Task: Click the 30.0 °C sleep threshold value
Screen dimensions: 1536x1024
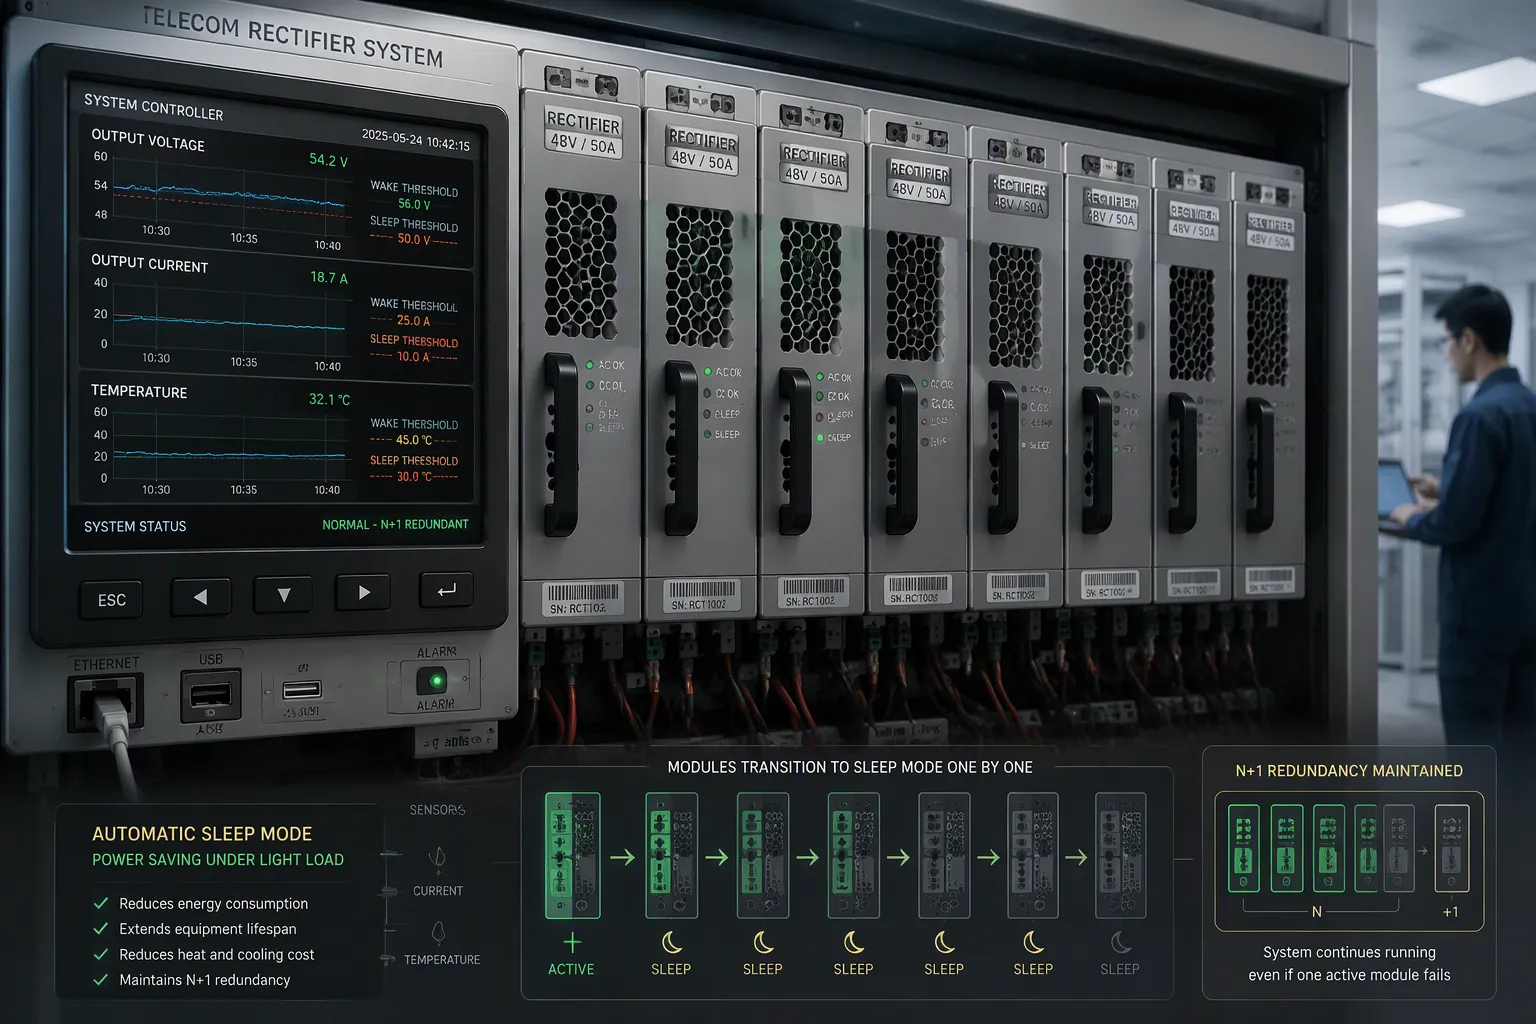Action: (x=414, y=477)
